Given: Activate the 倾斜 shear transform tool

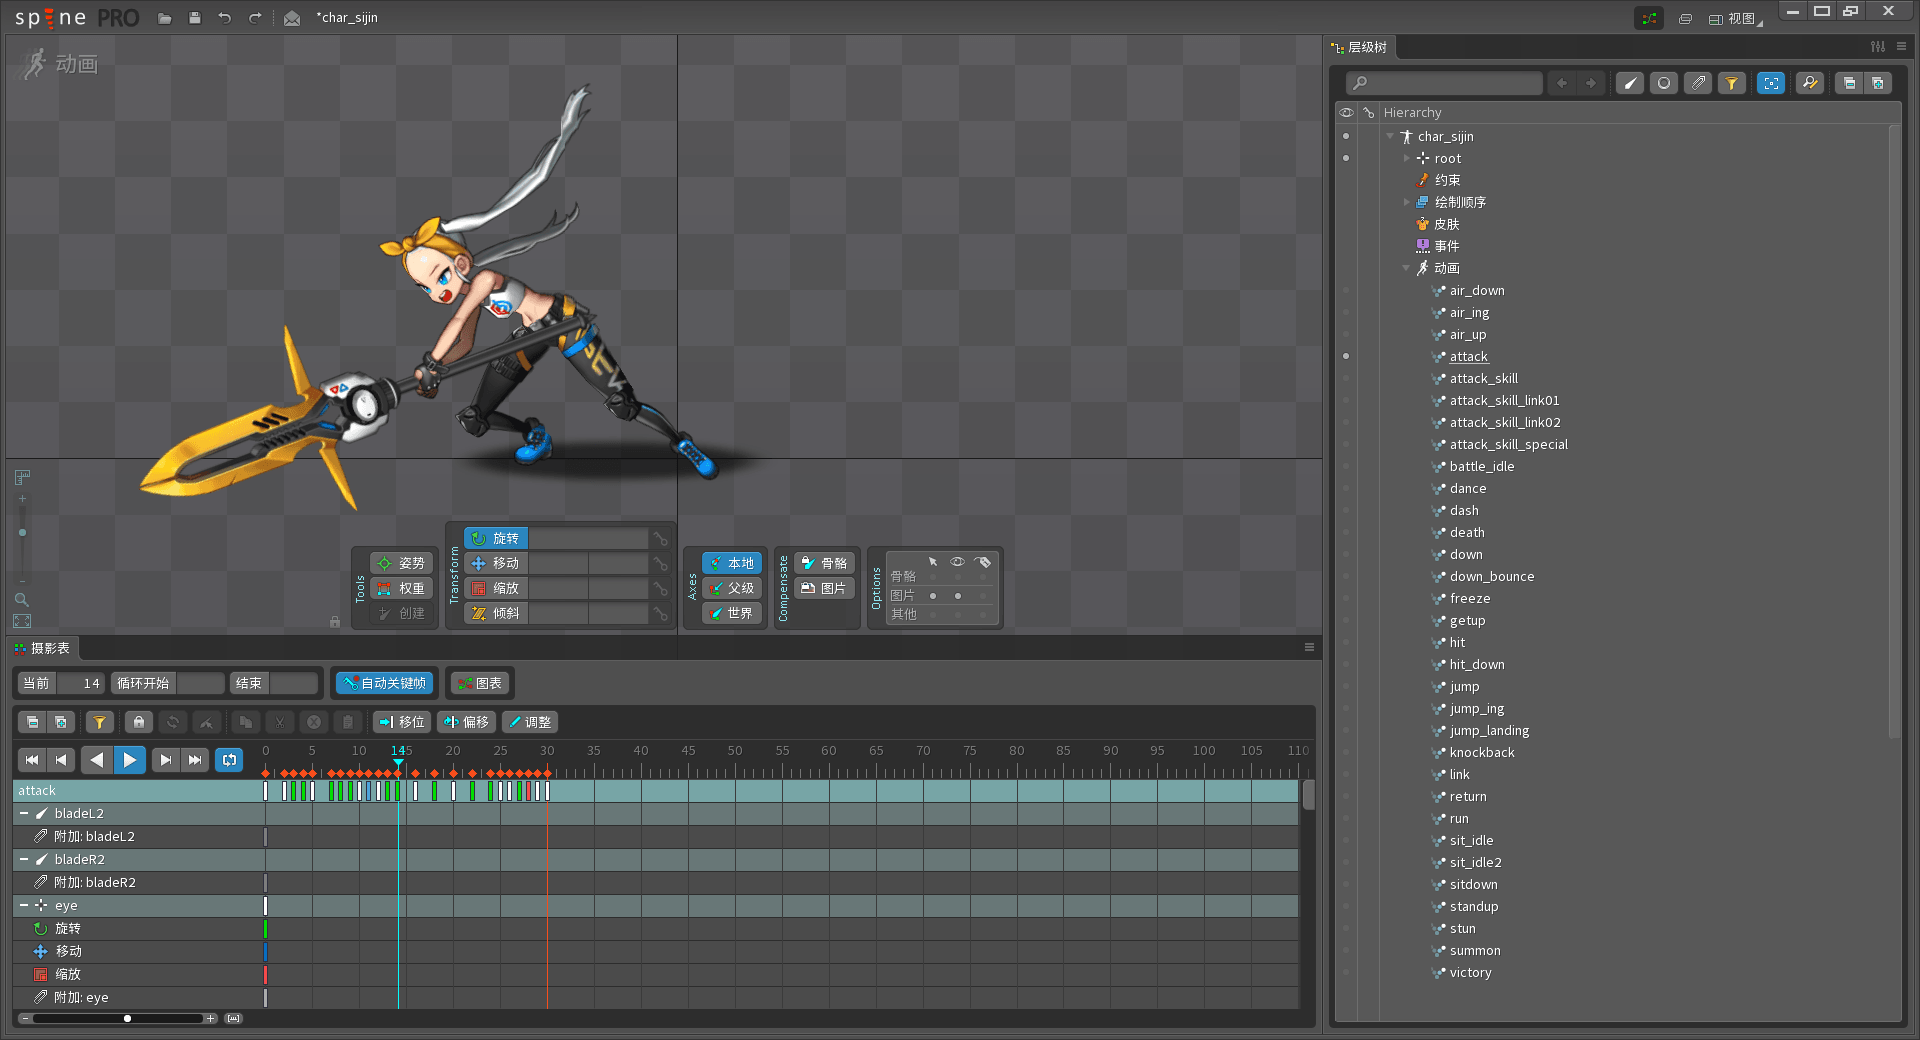Looking at the screenshot, I should click(x=496, y=613).
